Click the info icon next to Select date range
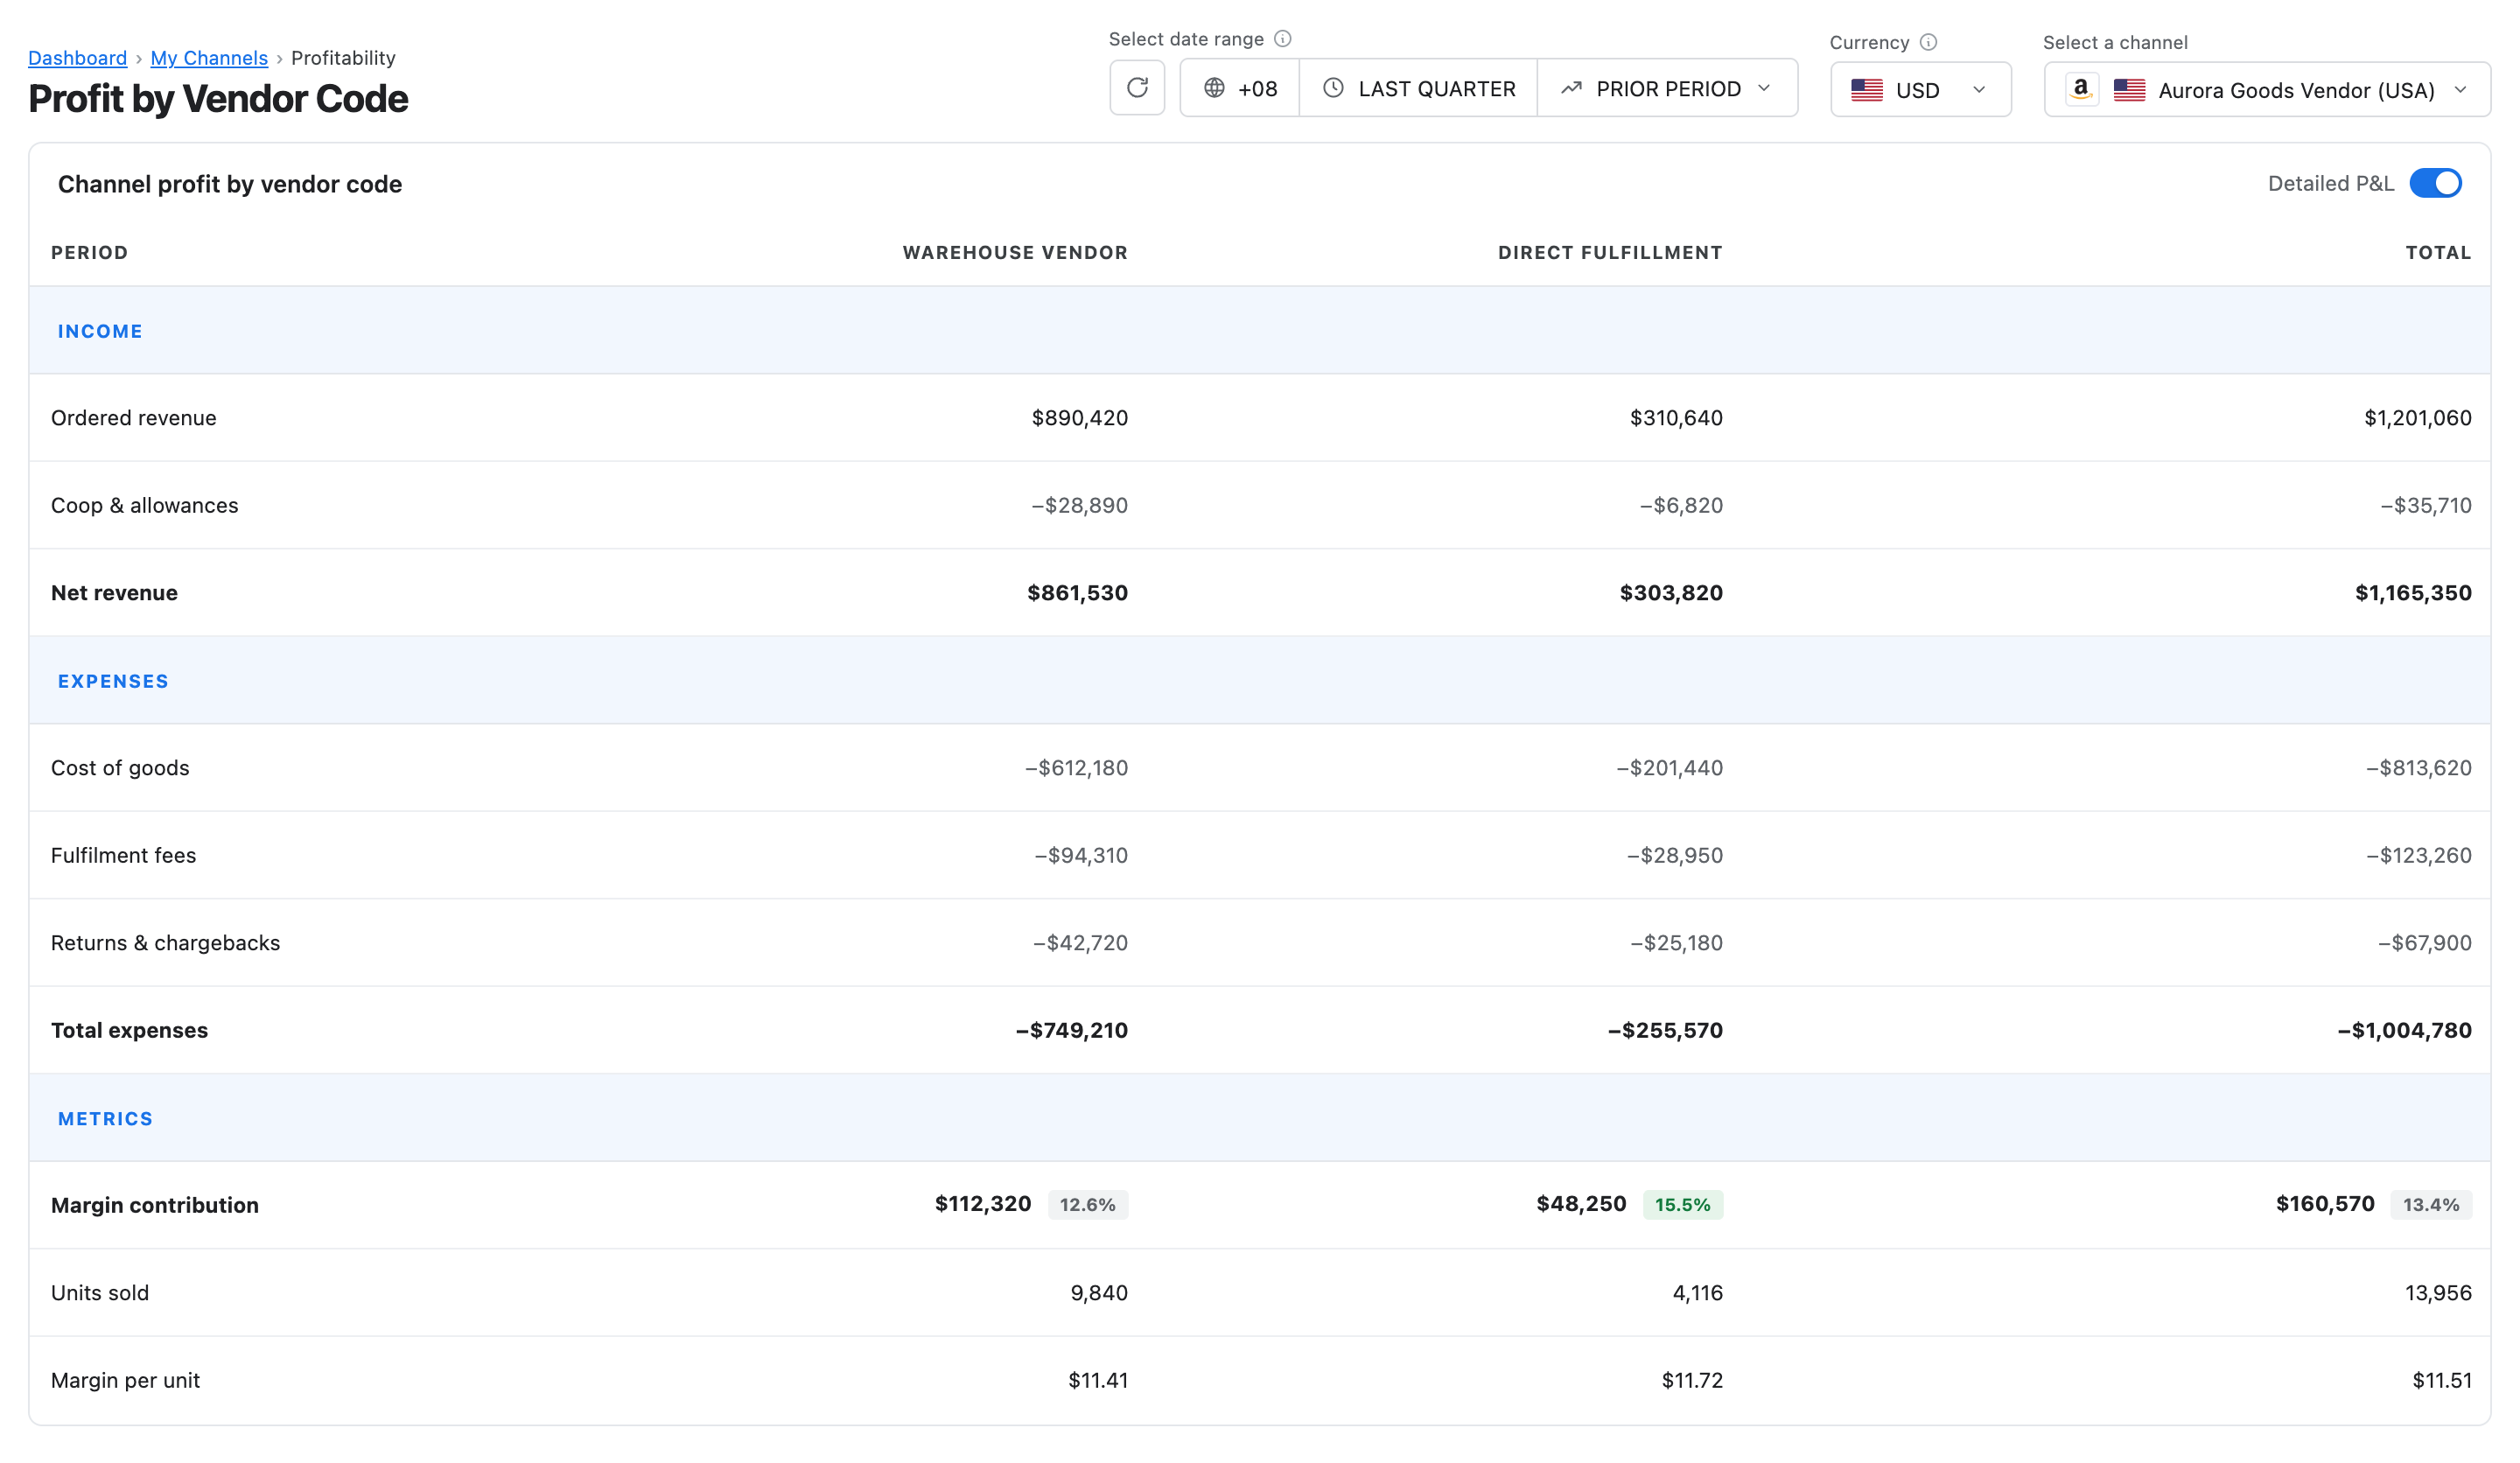2520x1463 pixels. click(1283, 39)
